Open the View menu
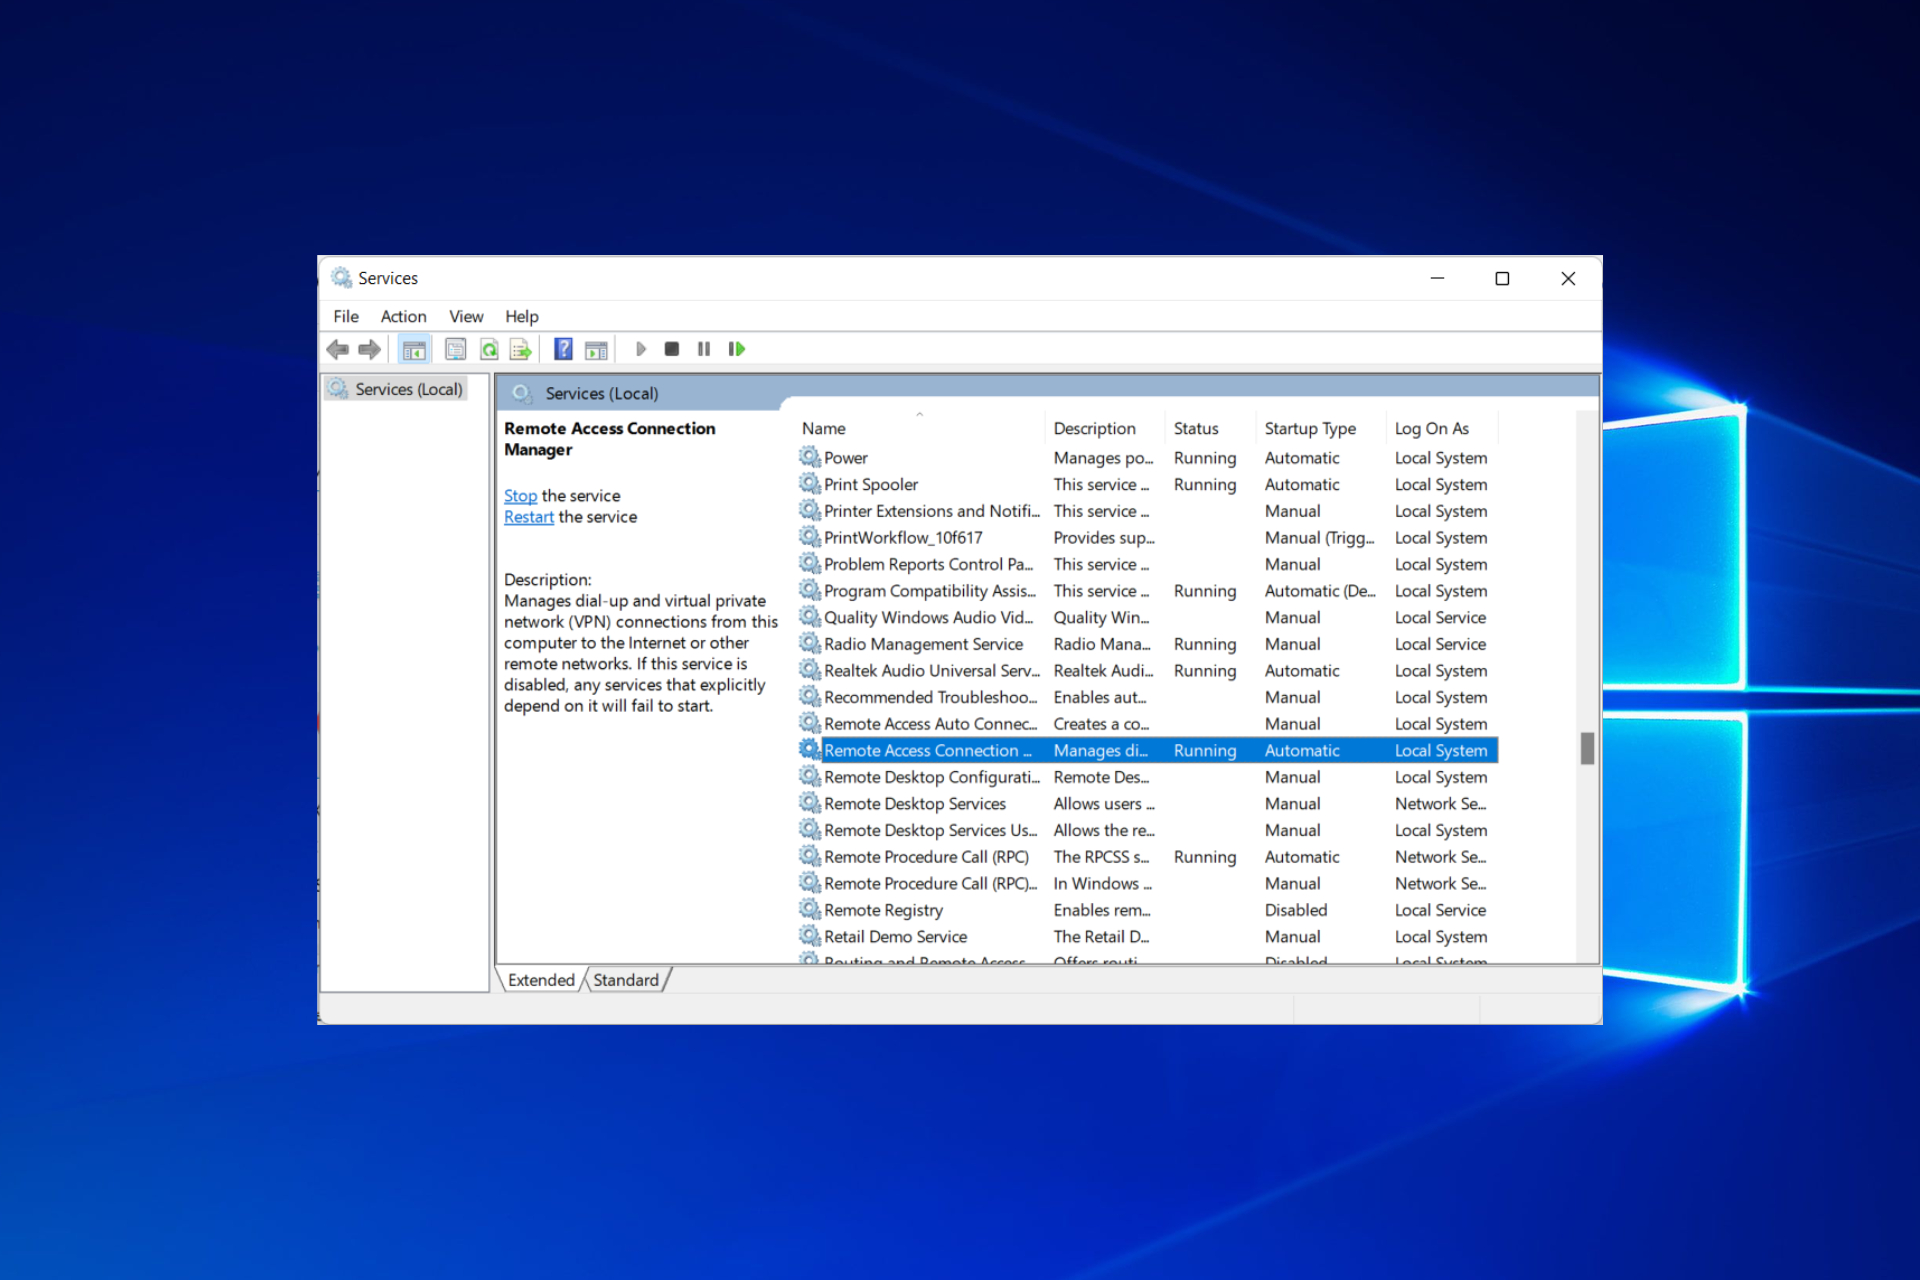Viewport: 1920px width, 1280px height. click(x=466, y=316)
